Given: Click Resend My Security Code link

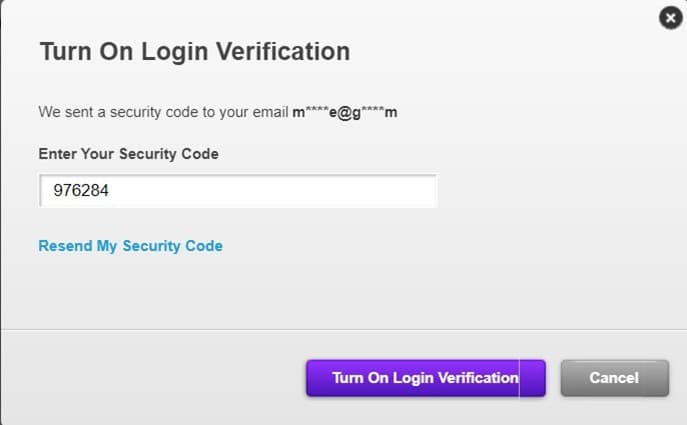Looking at the screenshot, I should pyautogui.click(x=130, y=246).
